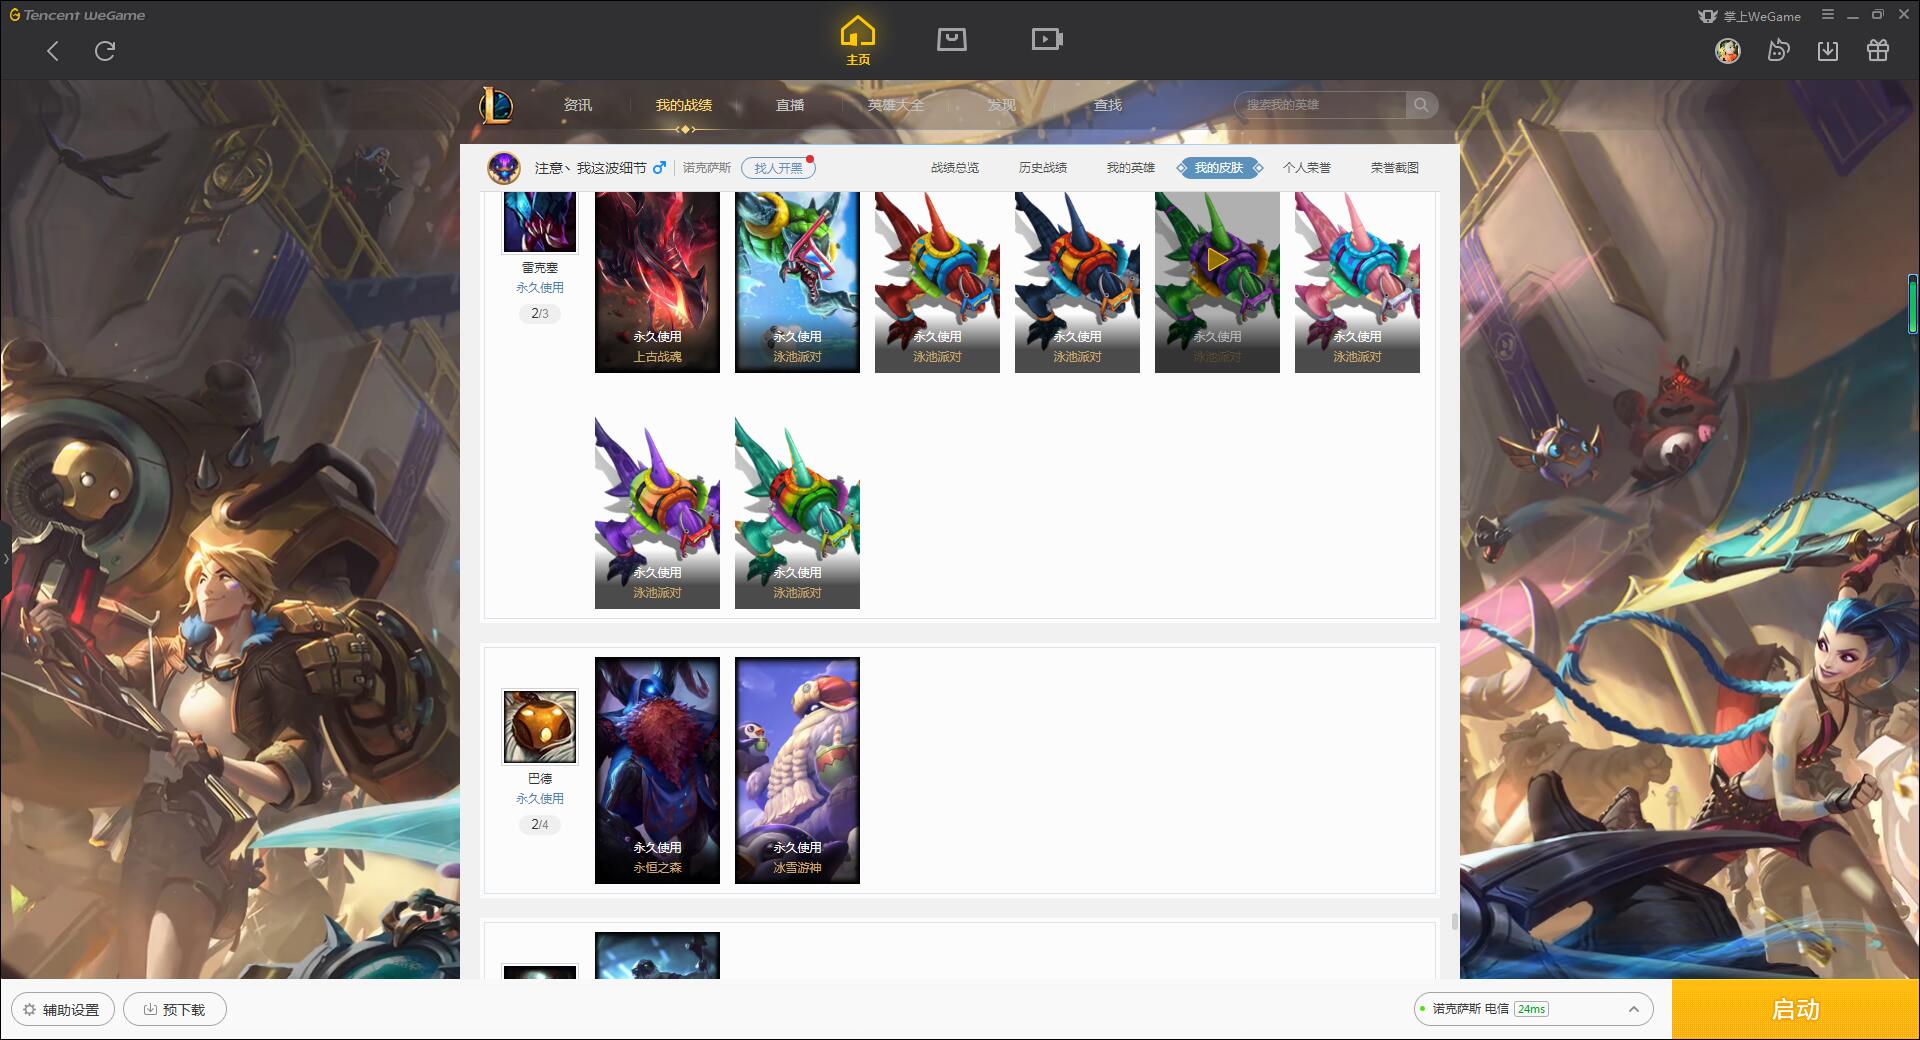Open the hamburger main menu icon
Image resolution: width=1920 pixels, height=1040 pixels.
1828,15
